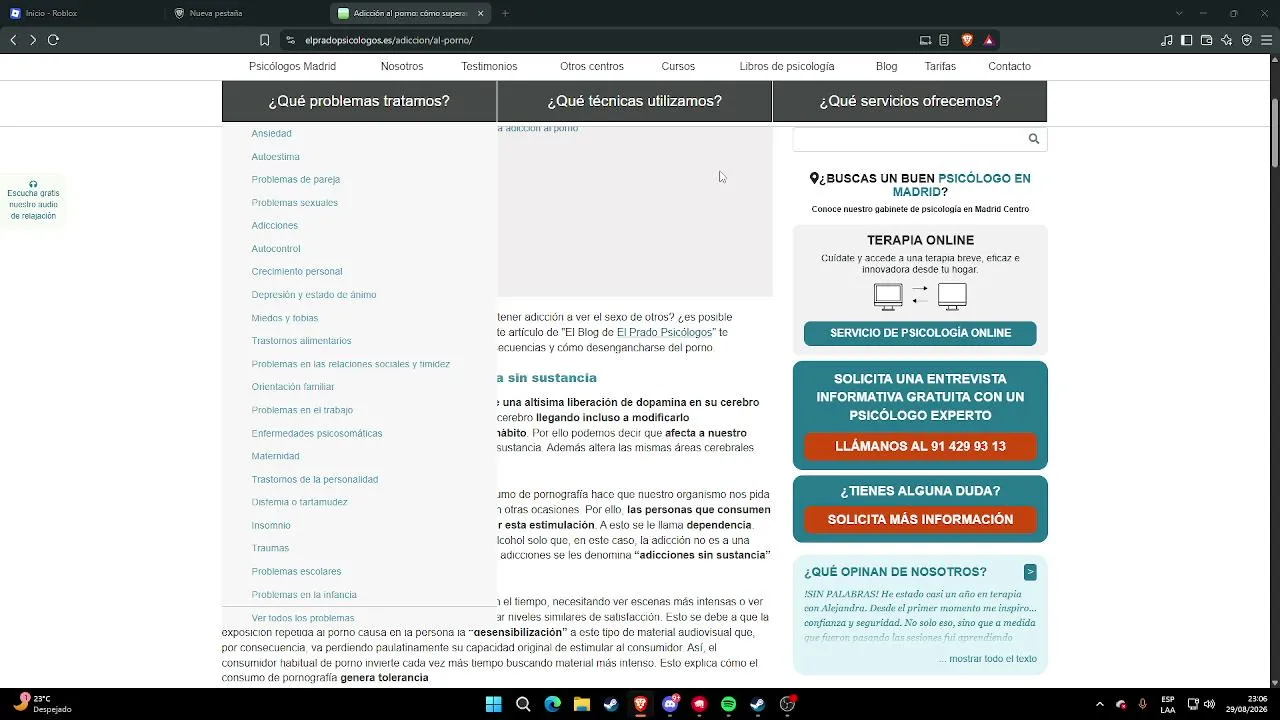Expand ¿Qué servicios ofrecemos? dropdown menu

coord(910,101)
